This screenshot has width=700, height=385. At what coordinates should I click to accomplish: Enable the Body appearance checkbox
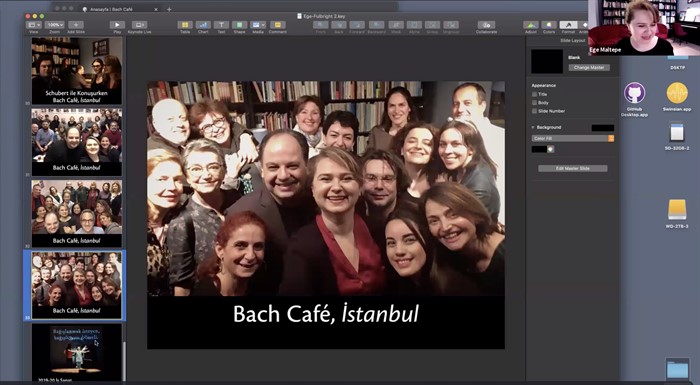534,103
